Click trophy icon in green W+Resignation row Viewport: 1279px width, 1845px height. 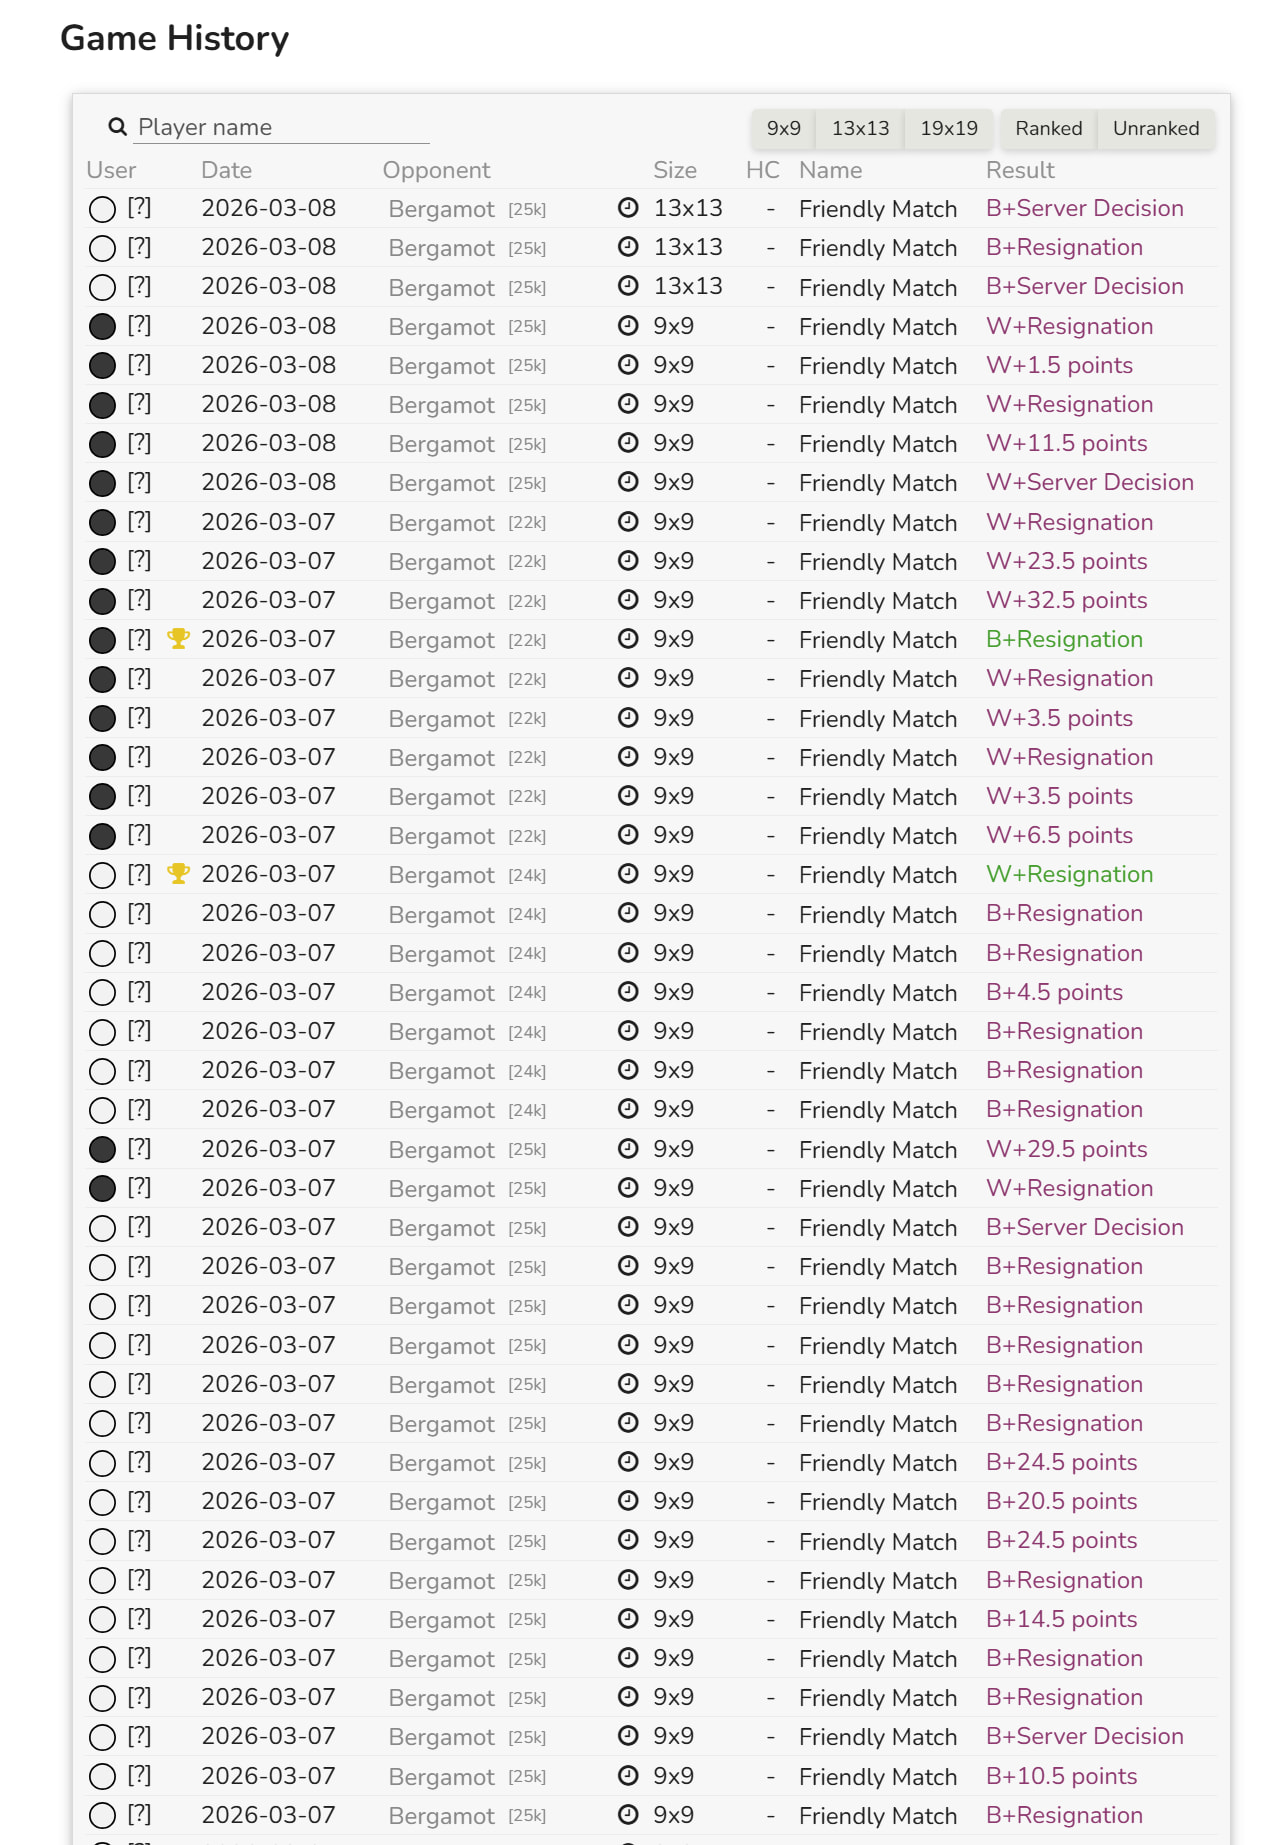178,874
